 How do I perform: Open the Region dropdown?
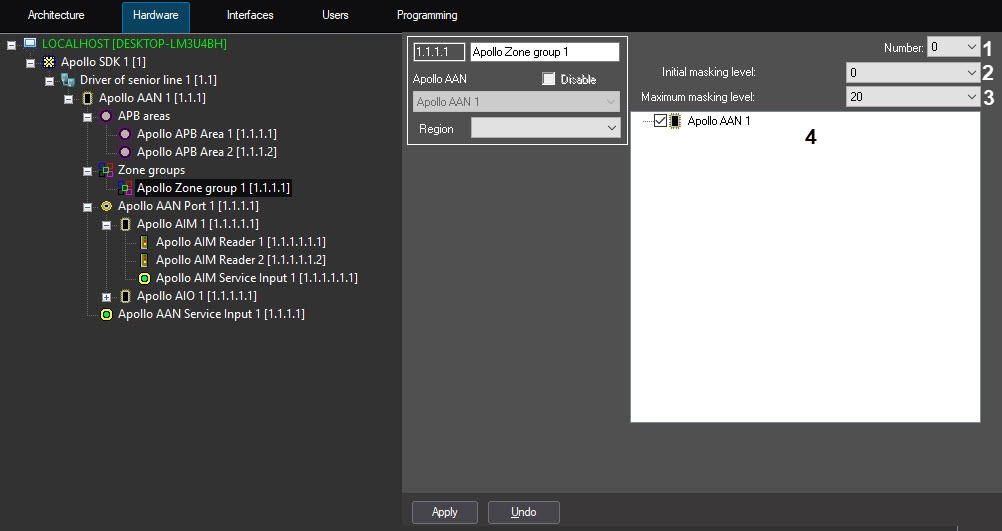tap(612, 128)
